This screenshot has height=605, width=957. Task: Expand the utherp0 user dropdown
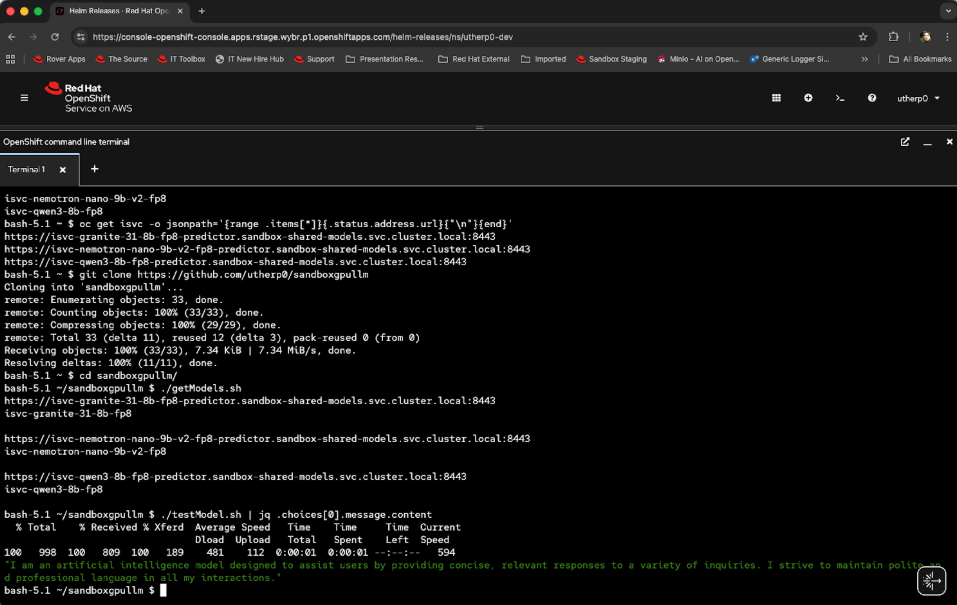(917, 98)
